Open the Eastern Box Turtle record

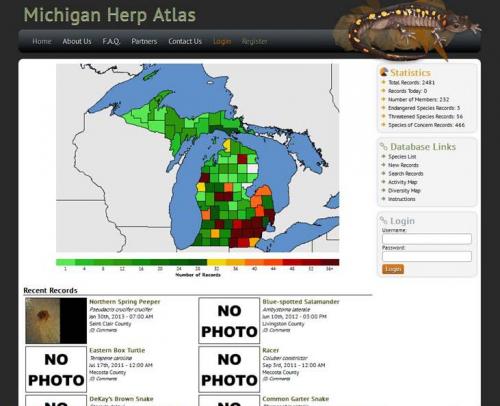(117, 350)
